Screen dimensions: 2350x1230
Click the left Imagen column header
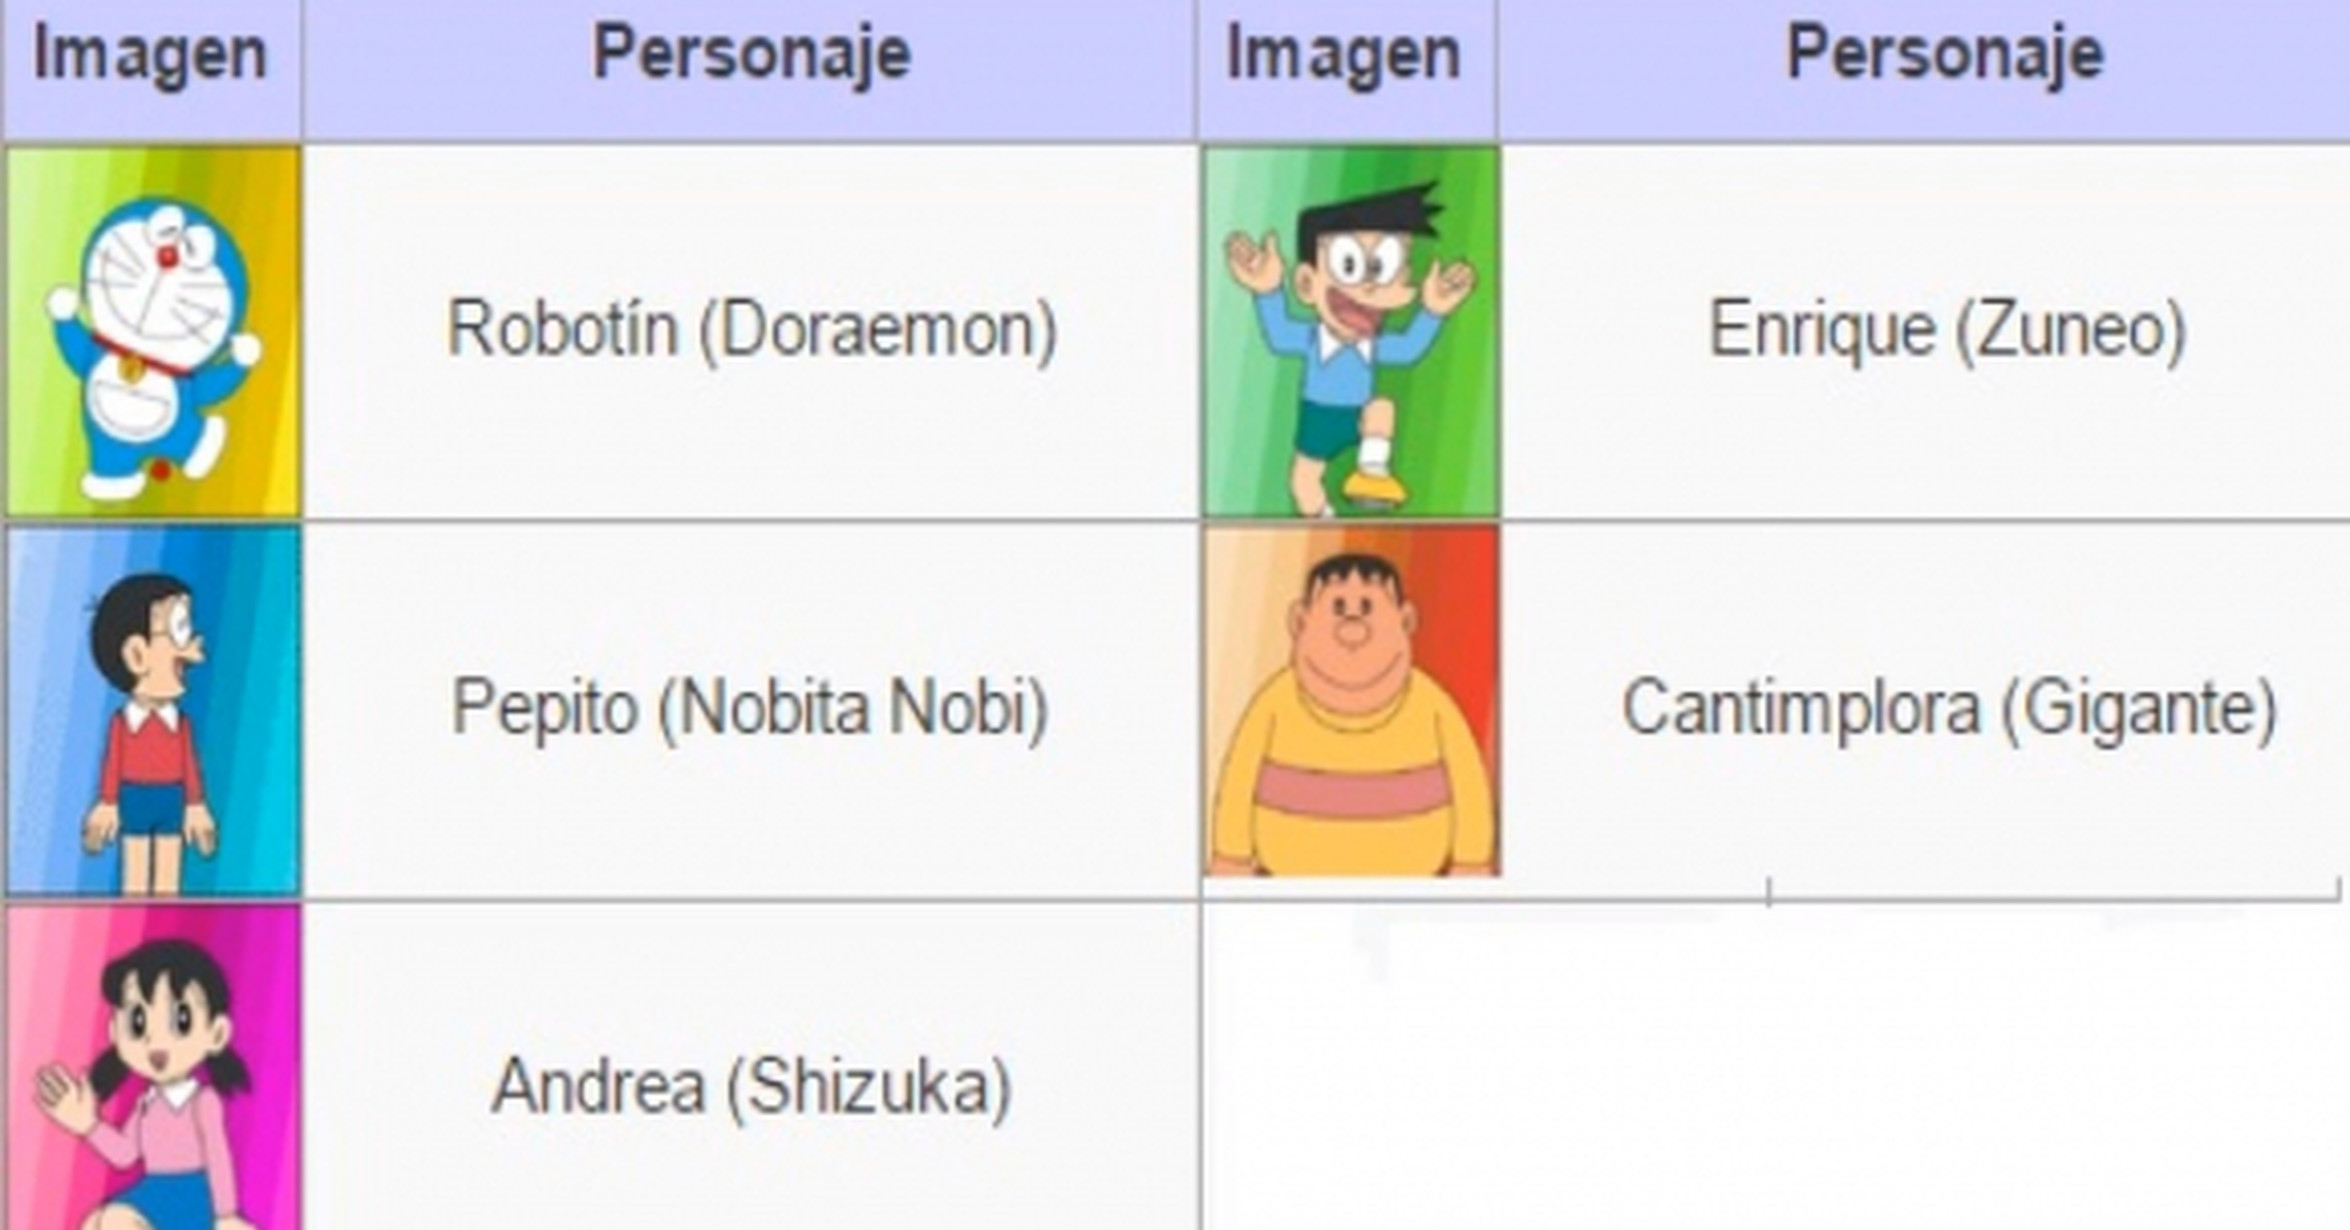[x=150, y=55]
